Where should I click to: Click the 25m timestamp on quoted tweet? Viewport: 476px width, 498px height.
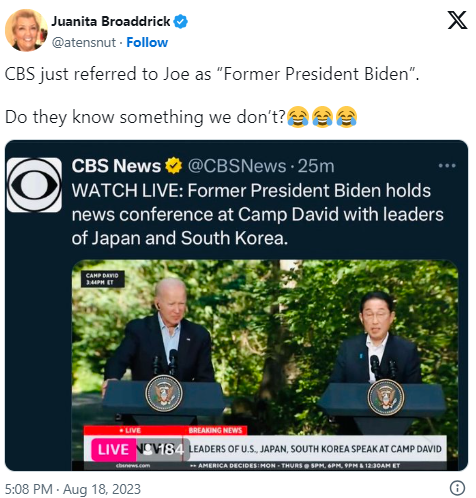coord(316,166)
